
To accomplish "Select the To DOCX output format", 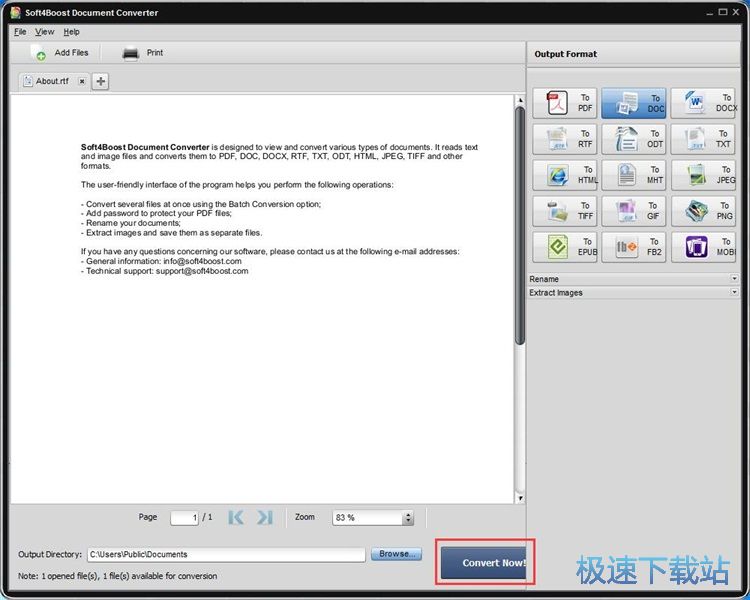I will pyautogui.click(x=704, y=103).
